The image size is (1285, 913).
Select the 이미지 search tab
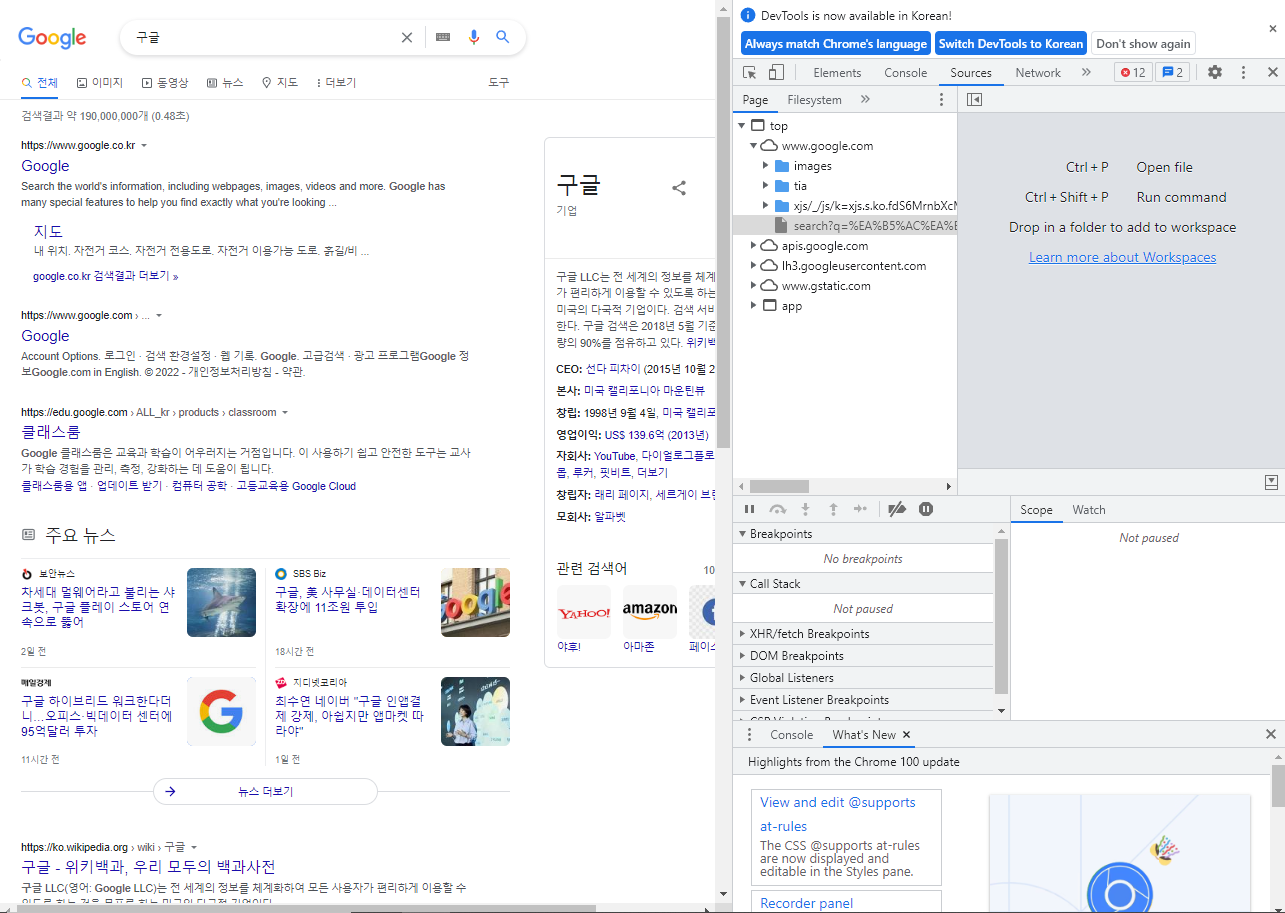pyautogui.click(x=99, y=82)
